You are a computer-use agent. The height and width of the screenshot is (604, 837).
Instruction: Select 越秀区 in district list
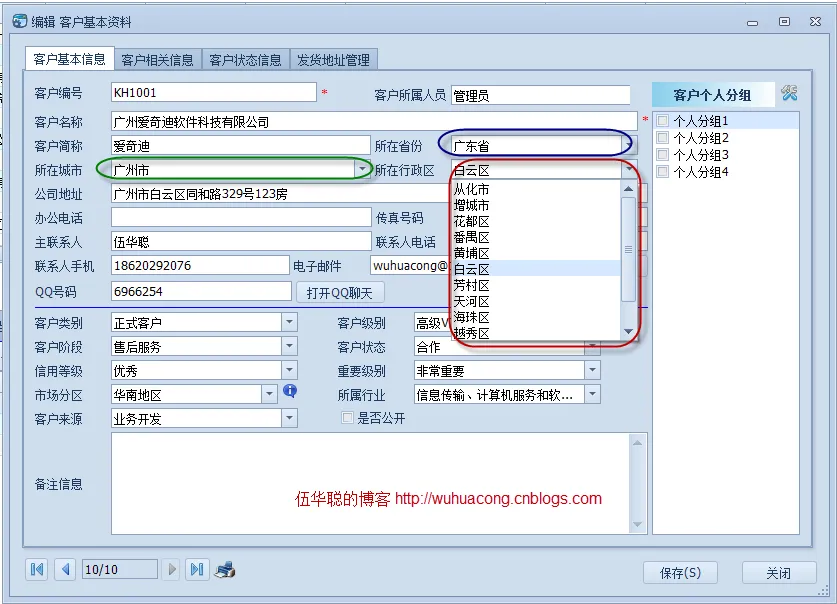click(536, 333)
